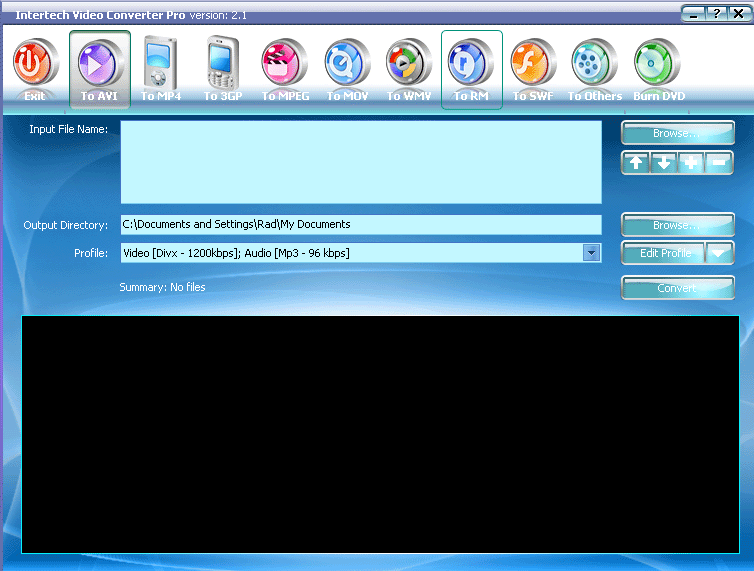Select the To MOV QuickTime icon
Viewport: 754px width, 571px height.
(x=347, y=64)
